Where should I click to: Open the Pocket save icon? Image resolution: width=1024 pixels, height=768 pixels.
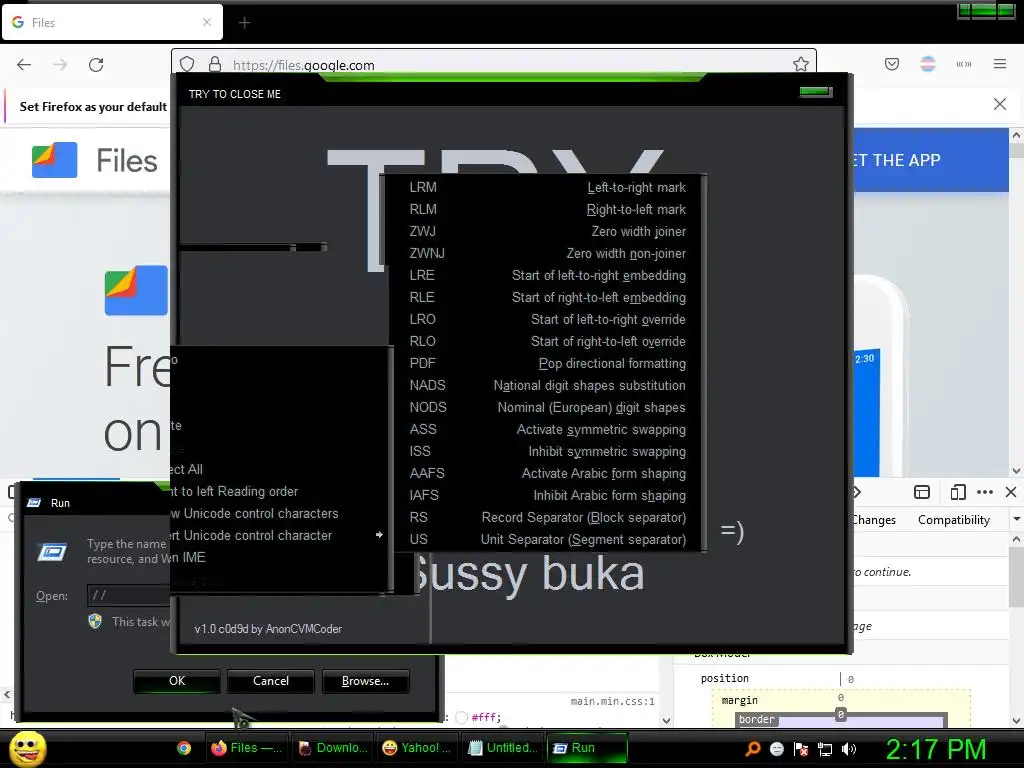click(891, 64)
